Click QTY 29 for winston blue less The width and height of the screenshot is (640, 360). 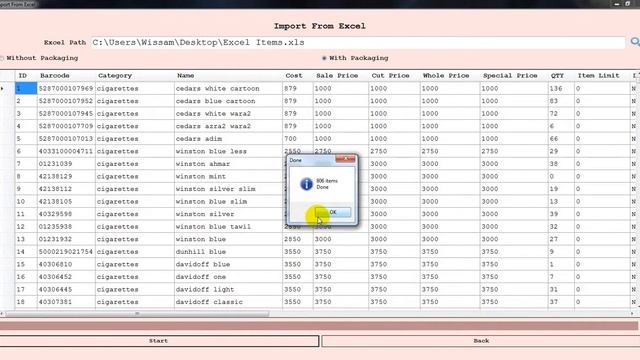pyautogui.click(x=561, y=151)
